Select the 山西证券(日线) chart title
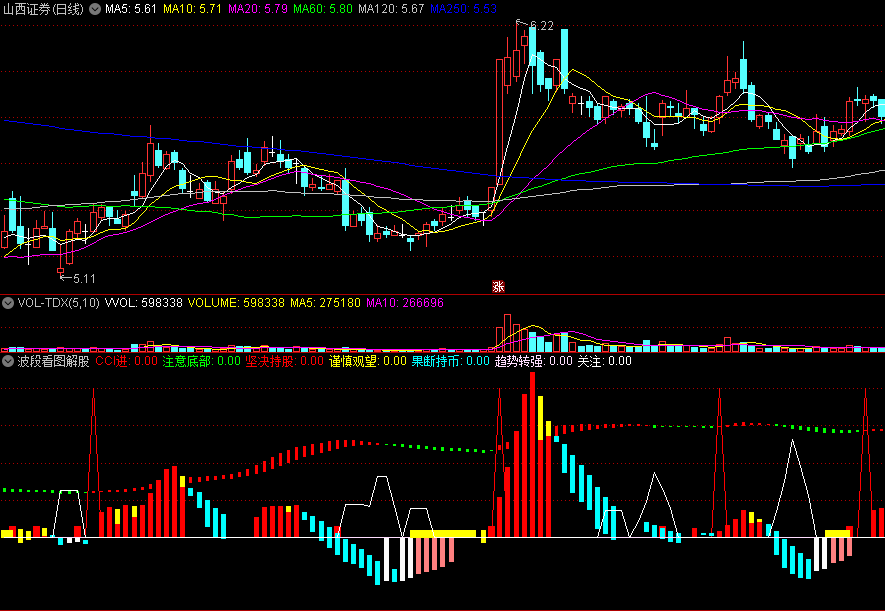The height and width of the screenshot is (611, 885). (x=43, y=9)
